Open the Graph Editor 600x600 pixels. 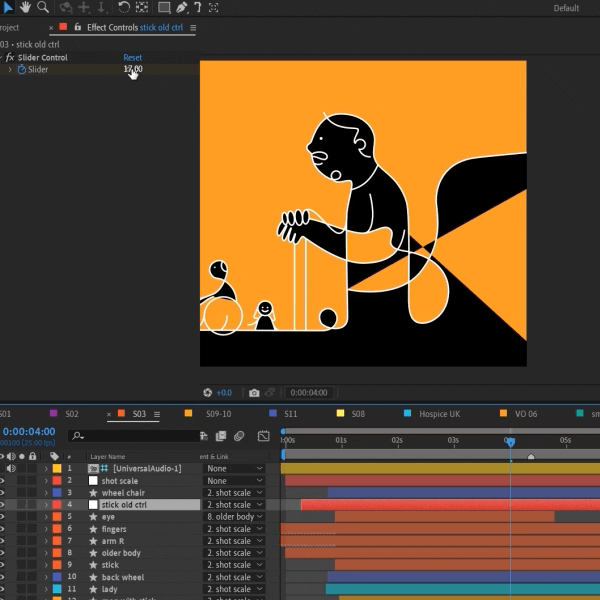point(264,436)
